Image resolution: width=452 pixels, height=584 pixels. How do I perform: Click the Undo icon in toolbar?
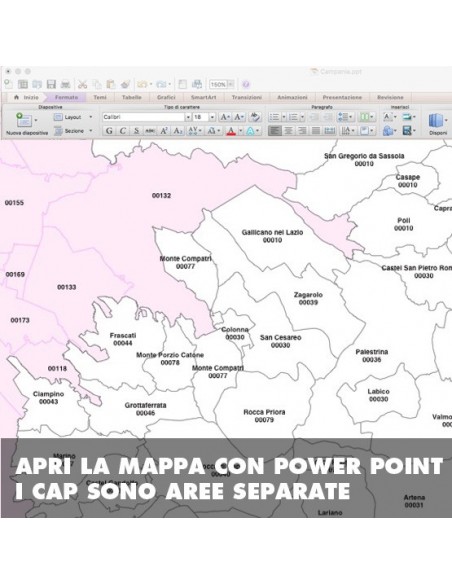[142, 85]
